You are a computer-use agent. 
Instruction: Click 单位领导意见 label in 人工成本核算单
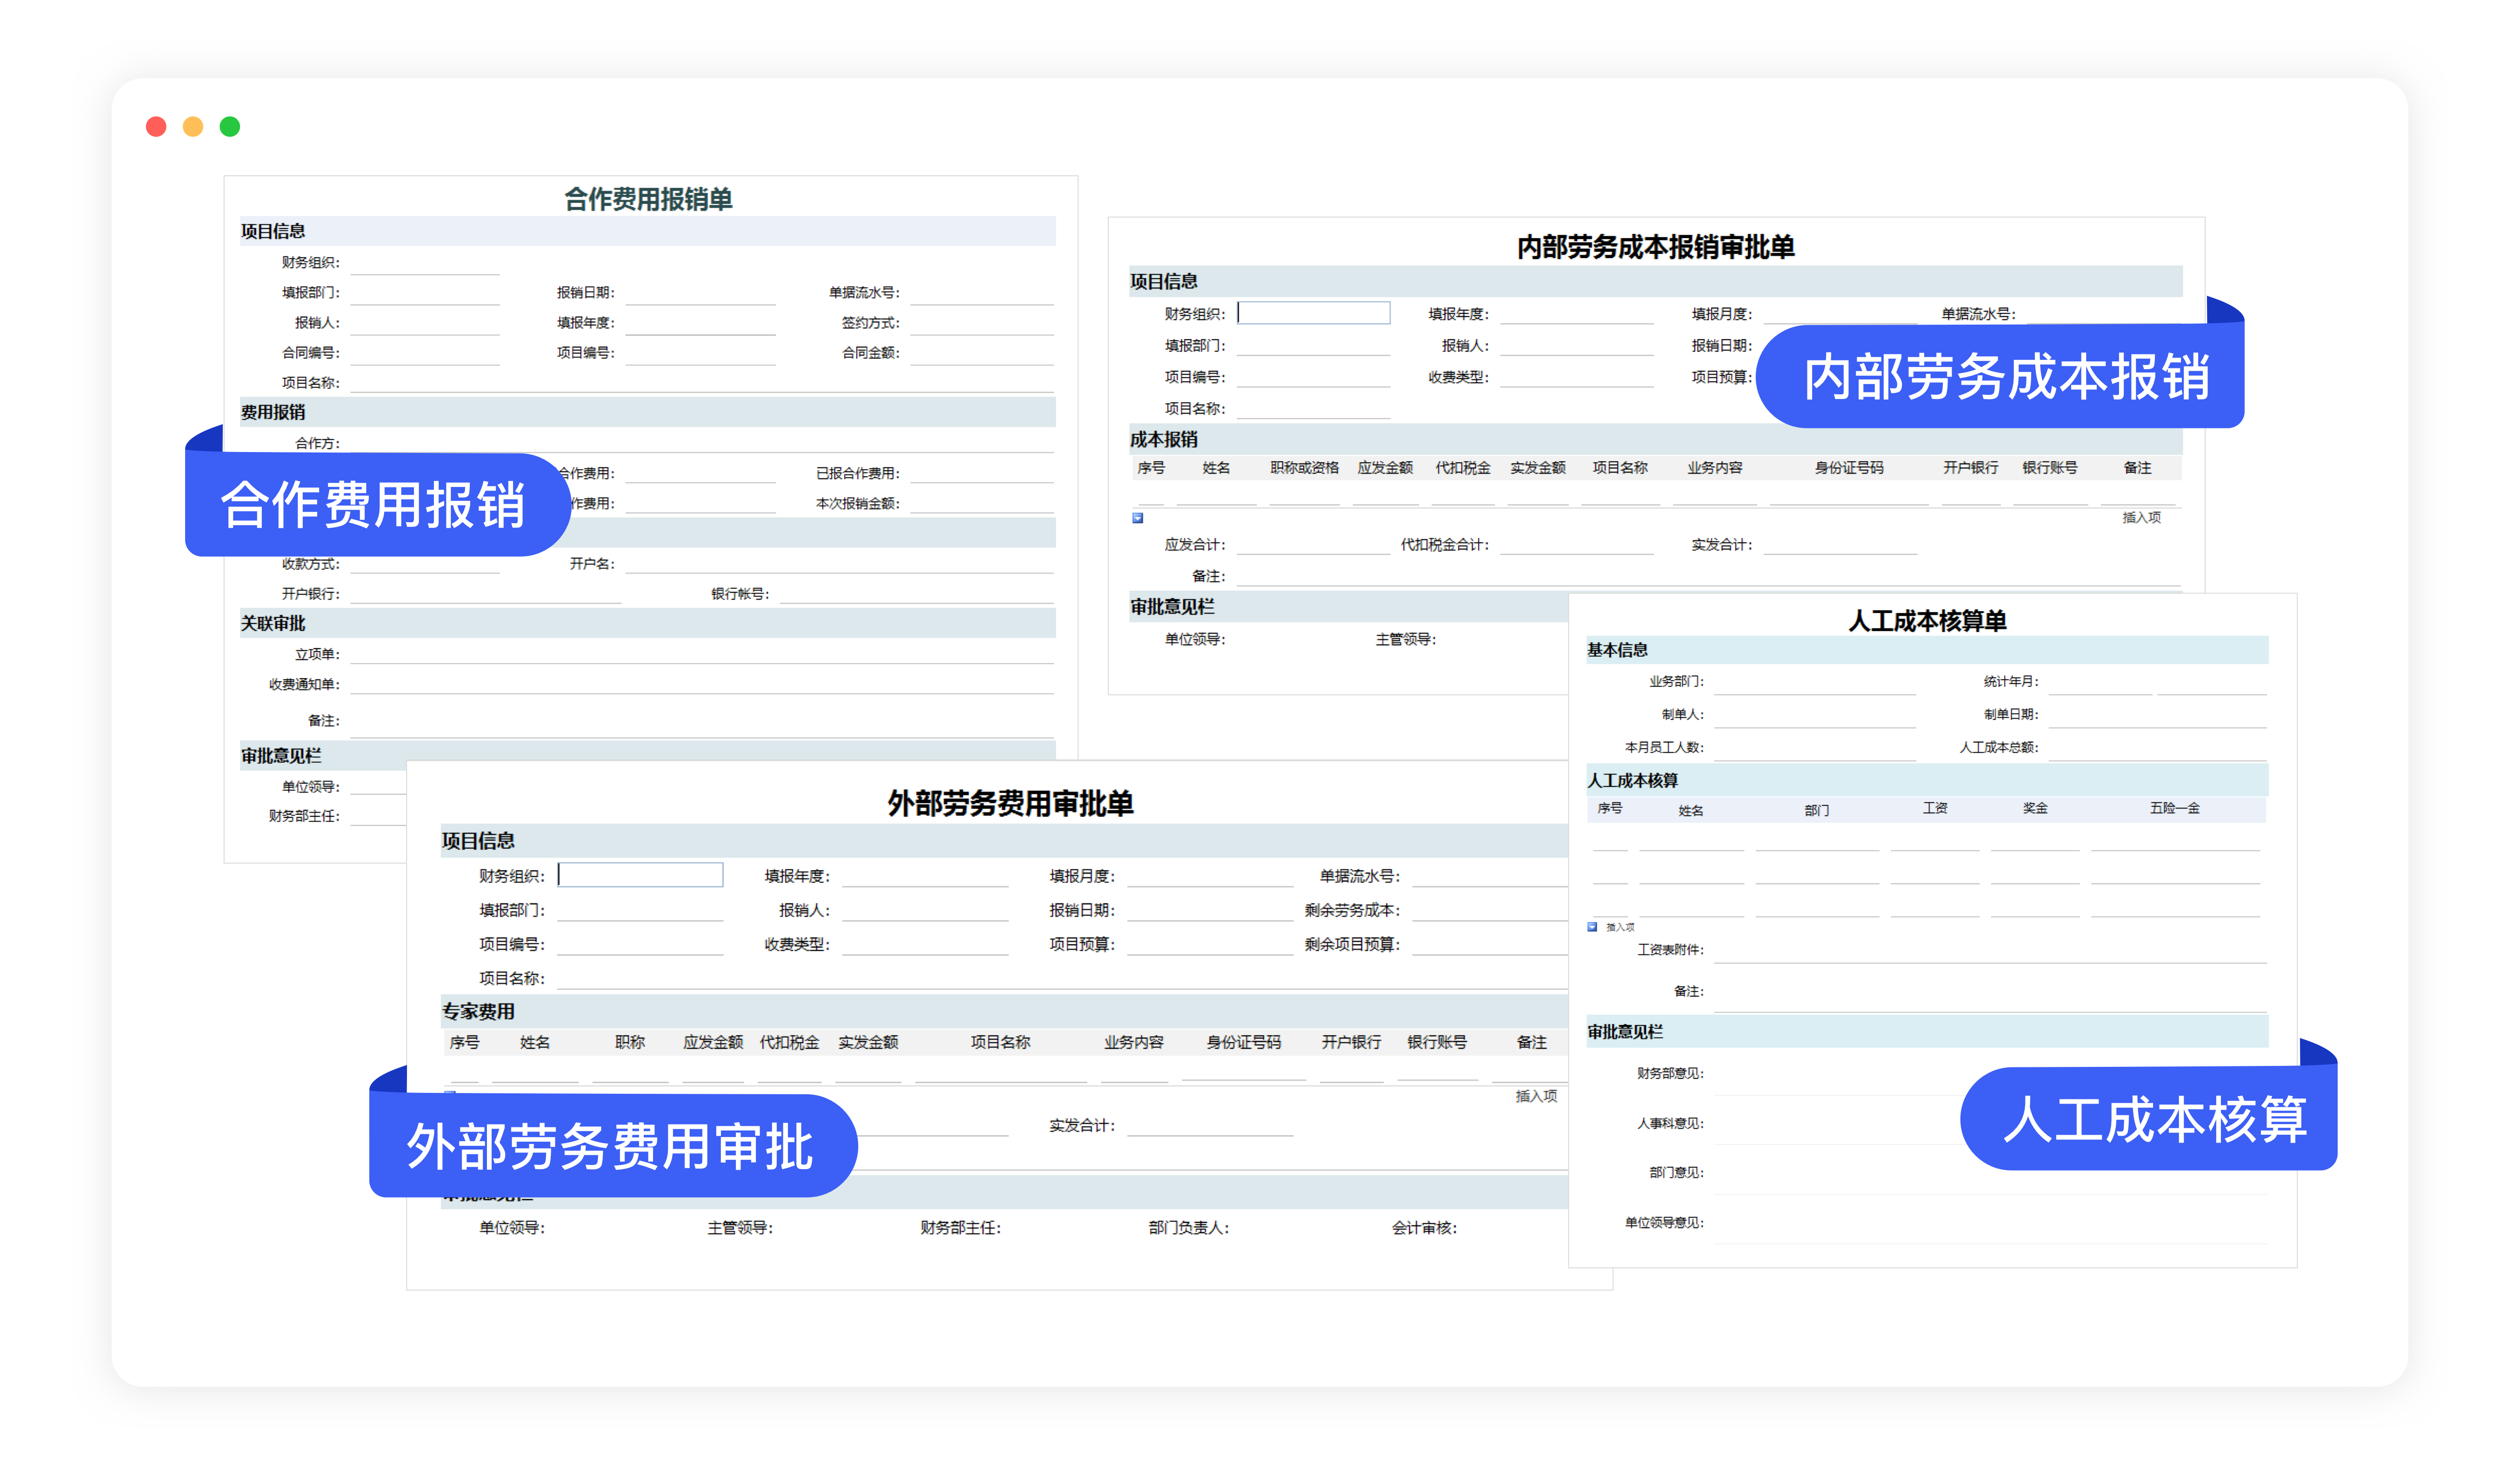[1664, 1222]
